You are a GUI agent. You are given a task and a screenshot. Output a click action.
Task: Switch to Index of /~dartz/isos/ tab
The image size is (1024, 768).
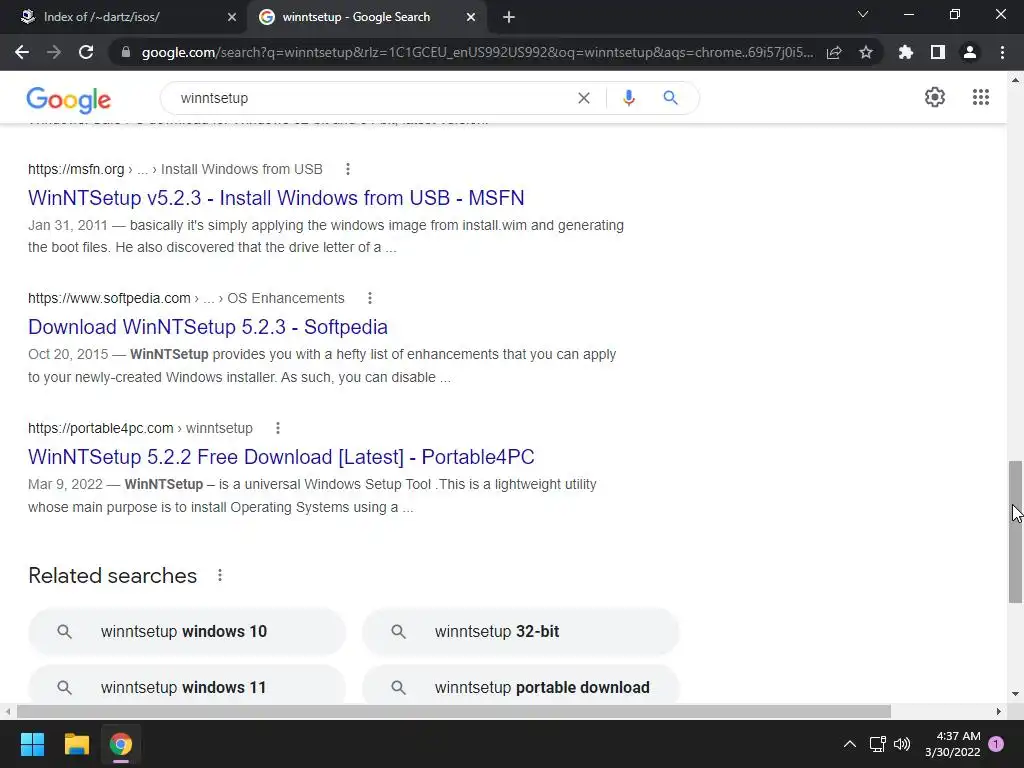(x=123, y=17)
